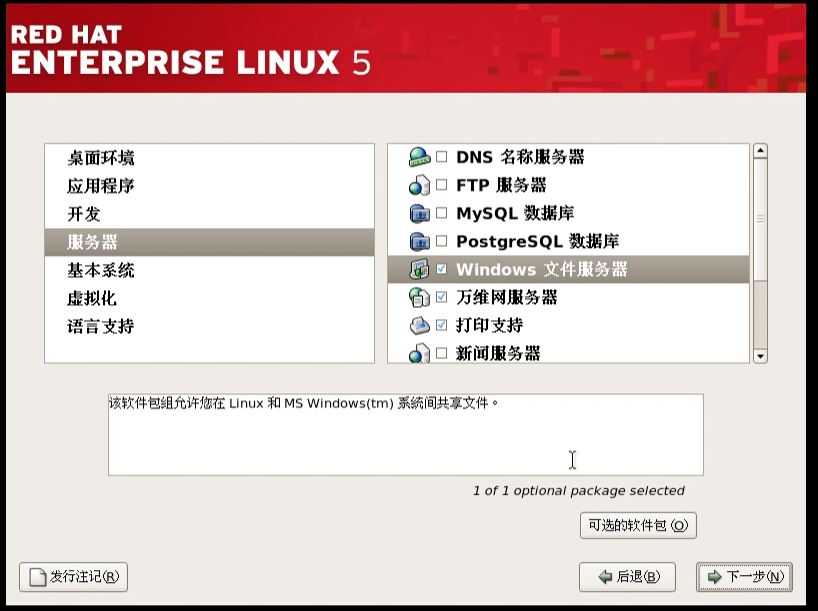Select the FTP 服务器 row label
This screenshot has height=611, width=818.
coord(501,185)
